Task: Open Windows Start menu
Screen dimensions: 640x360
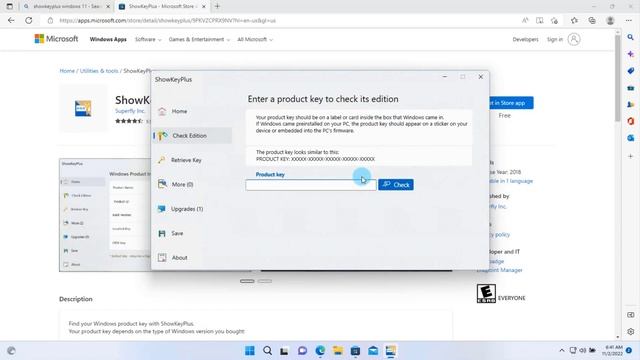Action: click(250, 351)
